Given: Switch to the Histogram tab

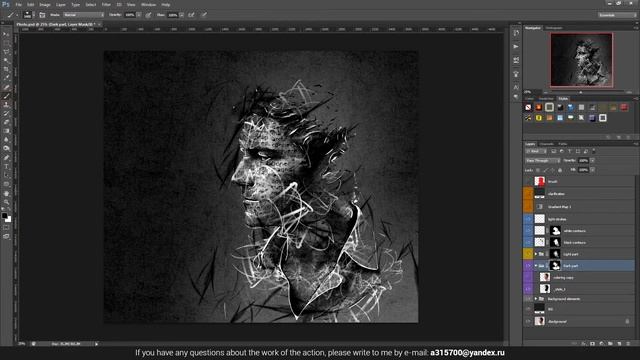Looking at the screenshot, I should coord(554,28).
